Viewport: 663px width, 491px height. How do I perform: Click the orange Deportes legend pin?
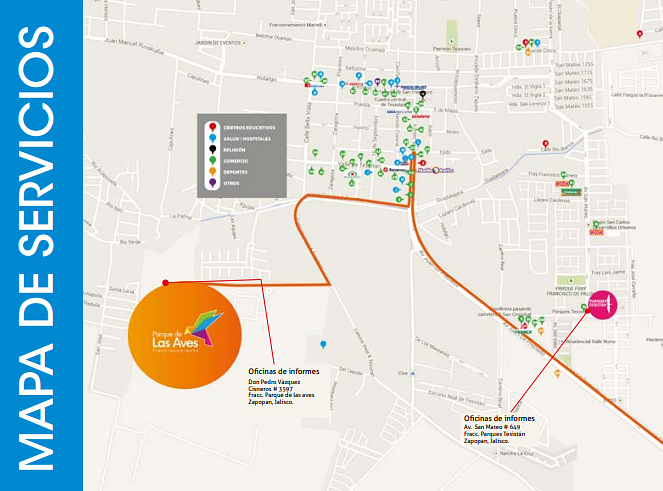click(x=211, y=172)
